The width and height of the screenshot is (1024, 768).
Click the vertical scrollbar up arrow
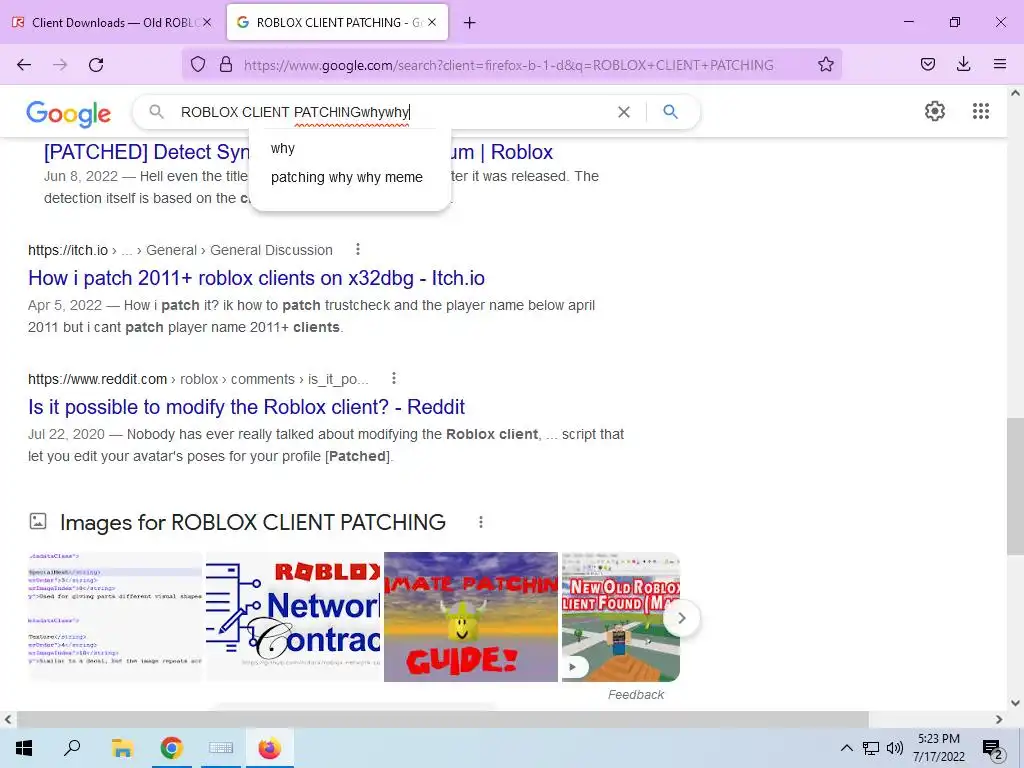tap(1015, 93)
